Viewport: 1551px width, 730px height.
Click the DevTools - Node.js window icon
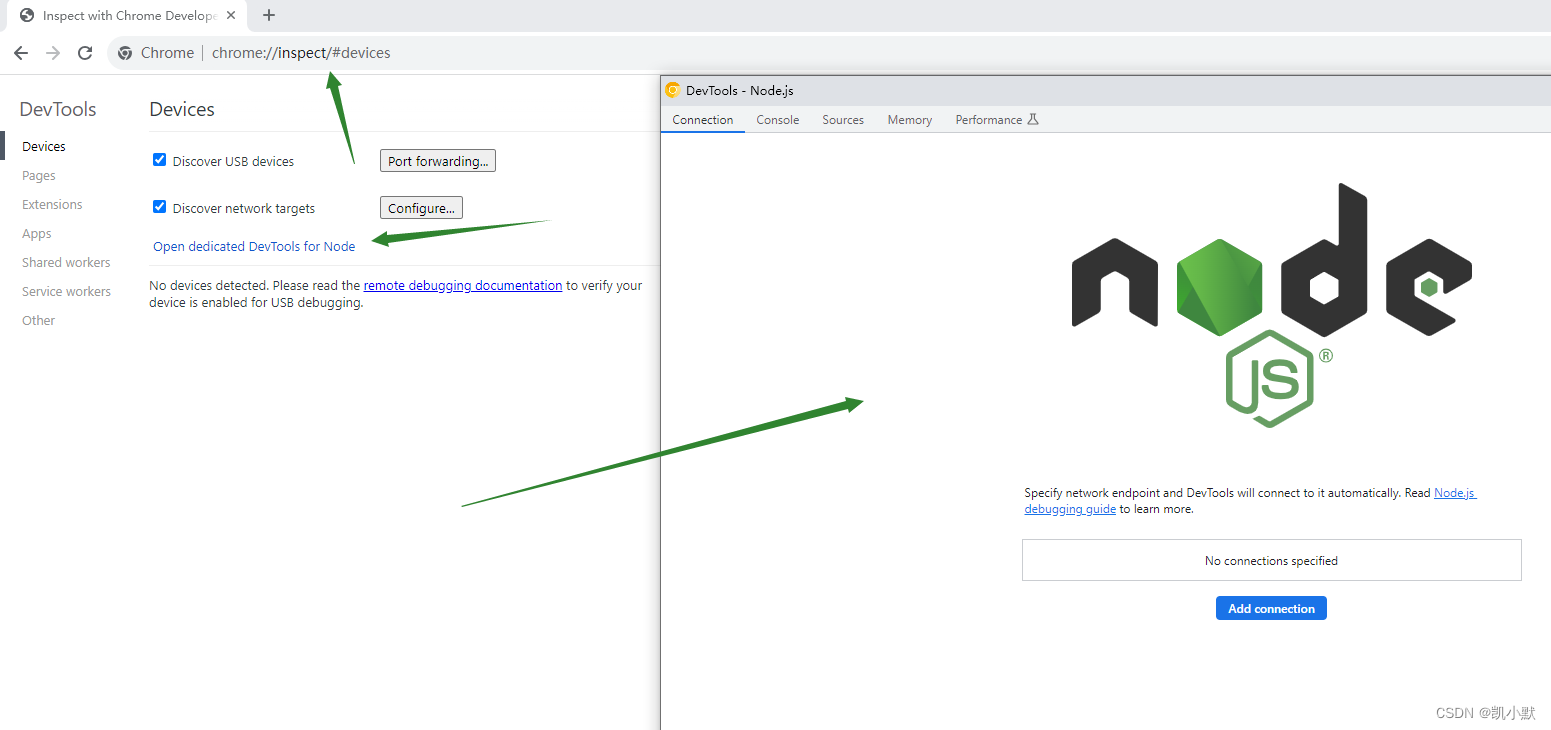(x=673, y=90)
